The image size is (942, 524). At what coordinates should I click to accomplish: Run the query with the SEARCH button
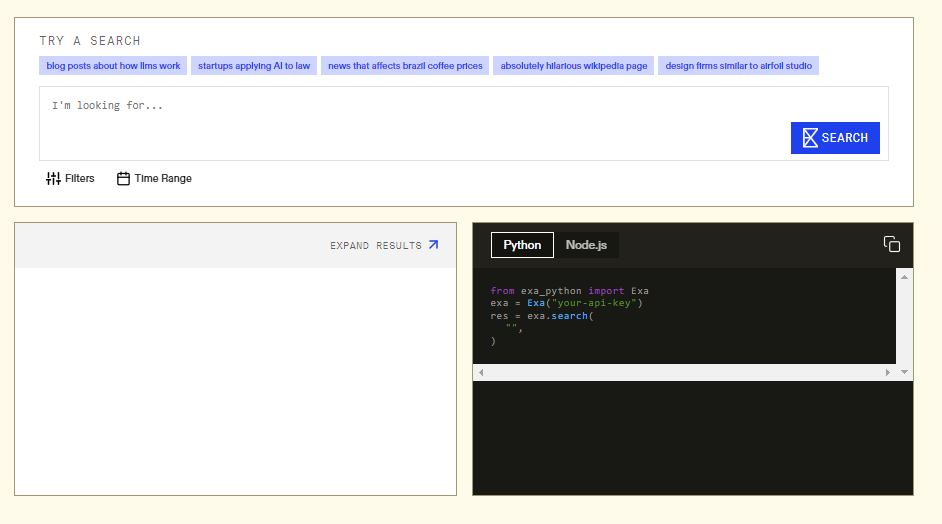coord(835,138)
